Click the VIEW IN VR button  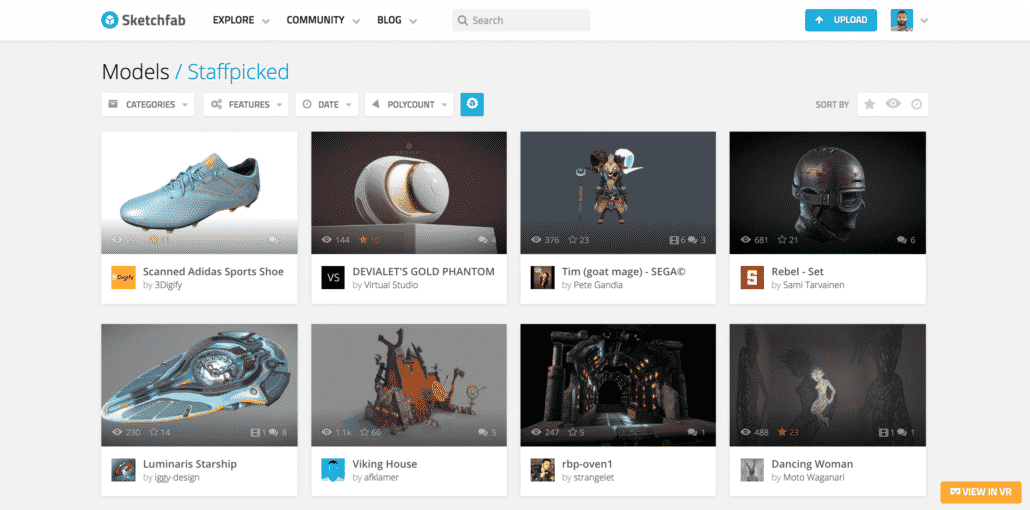point(981,492)
